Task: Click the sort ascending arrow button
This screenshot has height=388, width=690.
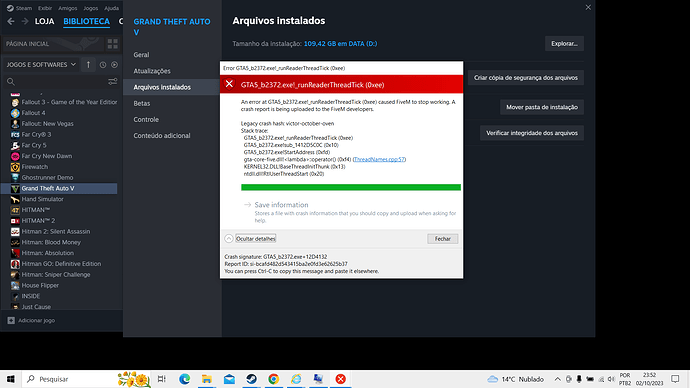Action: coord(88,65)
